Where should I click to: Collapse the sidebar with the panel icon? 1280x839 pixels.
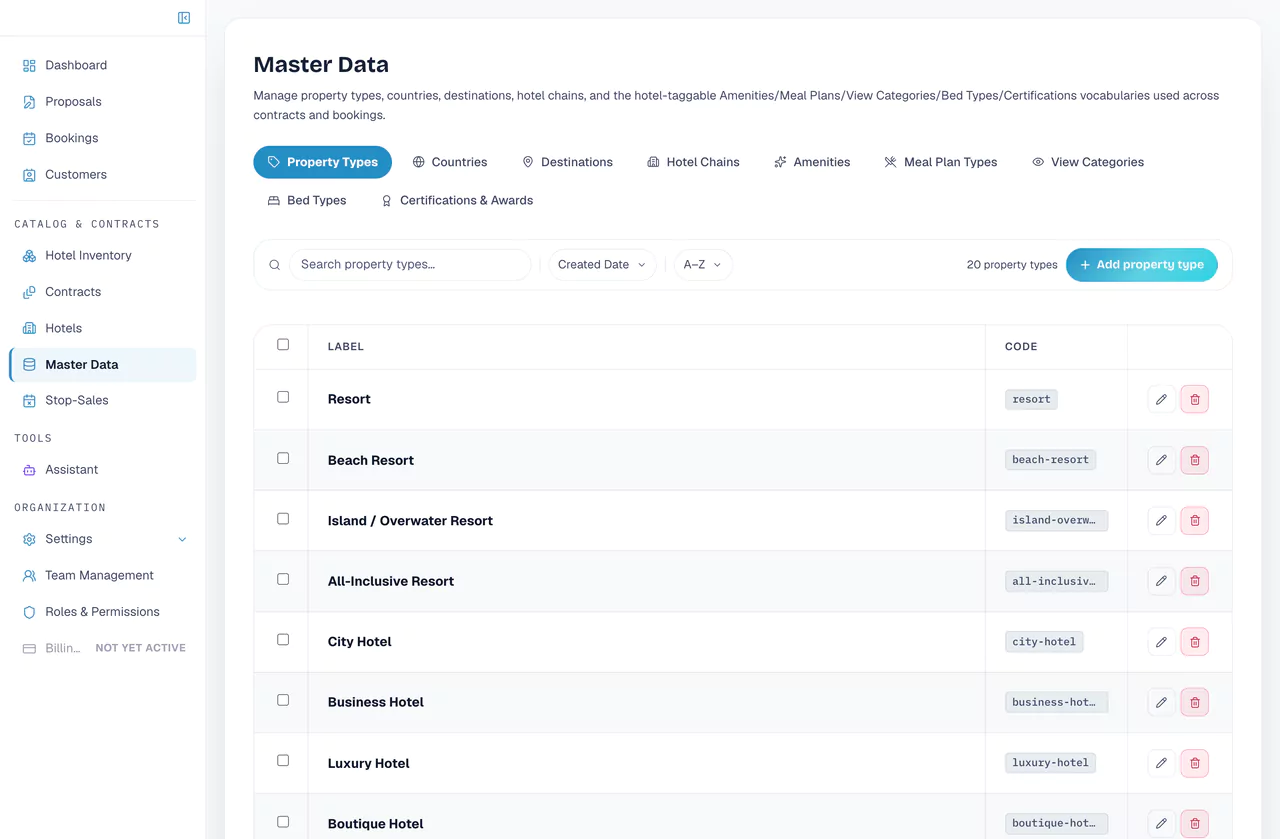tap(184, 18)
